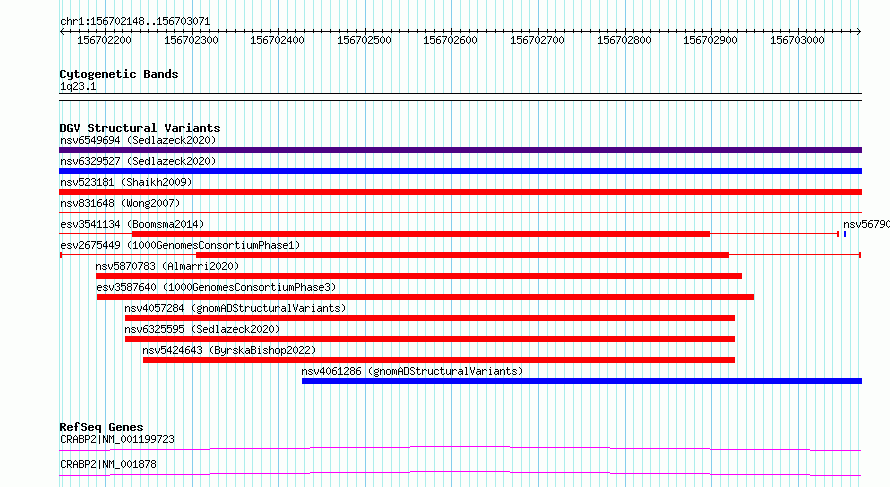Open the esv2675449 (1000GenomesConsortiumPhase1) label
This screenshot has height=487, width=890.
point(180,245)
